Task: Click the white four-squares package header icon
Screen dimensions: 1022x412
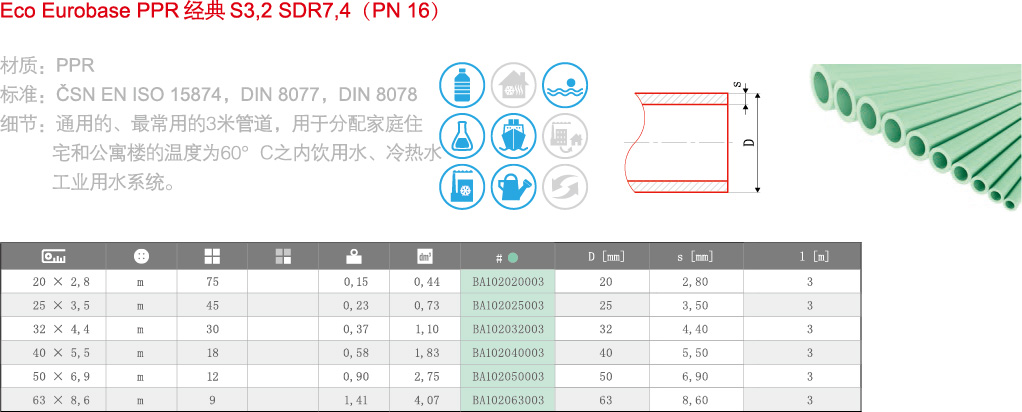Action: (x=212, y=257)
